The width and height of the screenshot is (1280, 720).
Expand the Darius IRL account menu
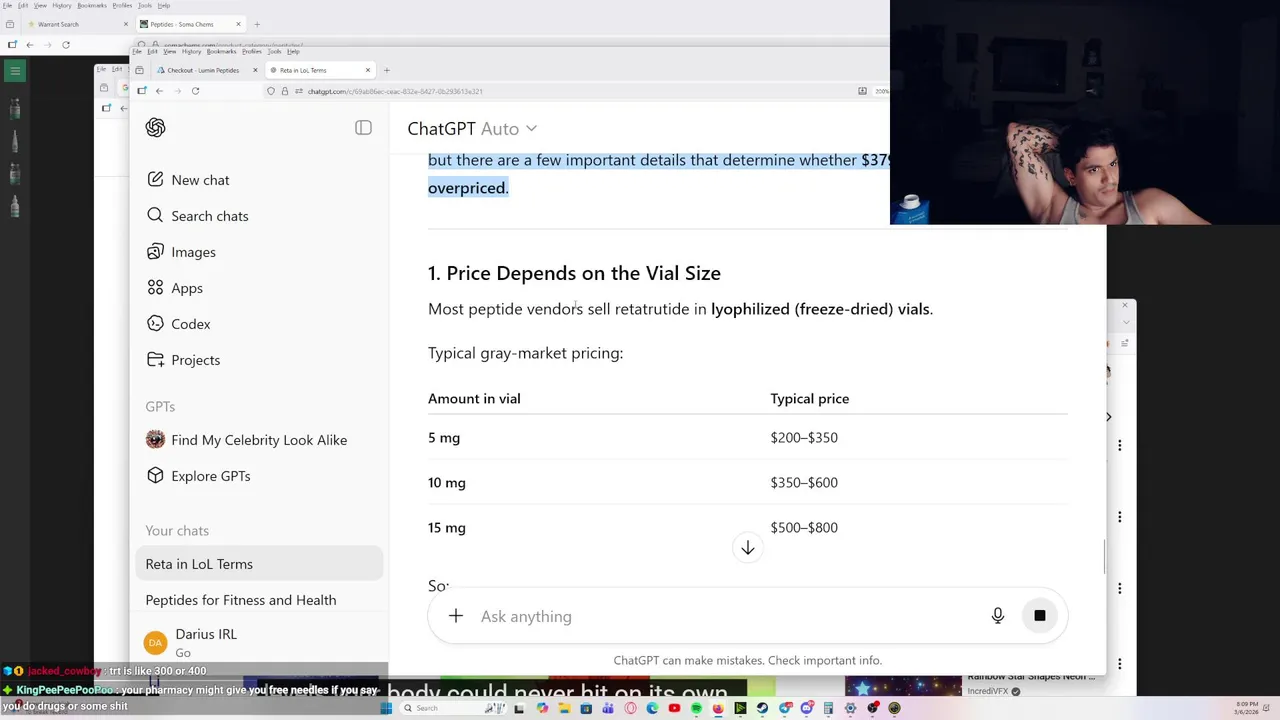(259, 642)
